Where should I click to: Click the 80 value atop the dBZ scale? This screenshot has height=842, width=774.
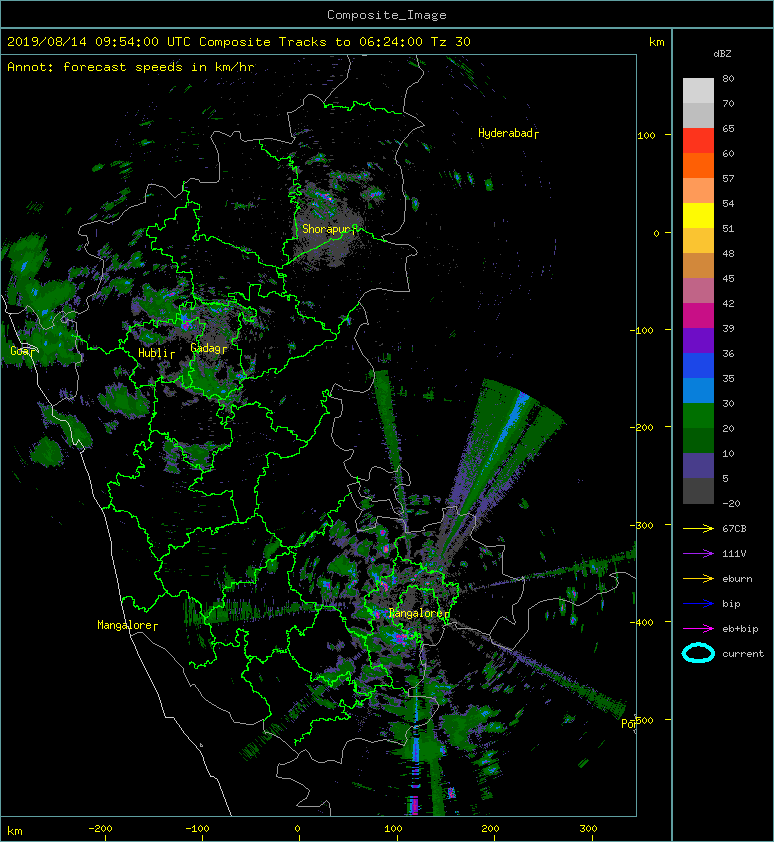tap(728, 78)
